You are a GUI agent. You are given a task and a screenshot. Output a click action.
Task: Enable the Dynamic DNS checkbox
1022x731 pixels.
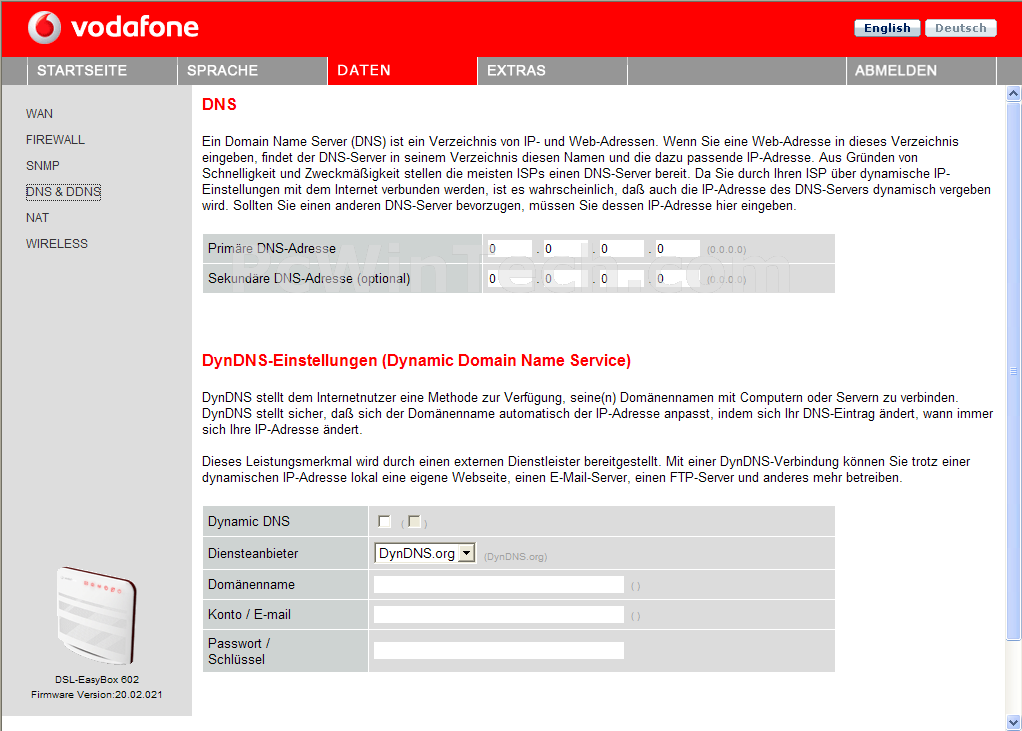[384, 521]
